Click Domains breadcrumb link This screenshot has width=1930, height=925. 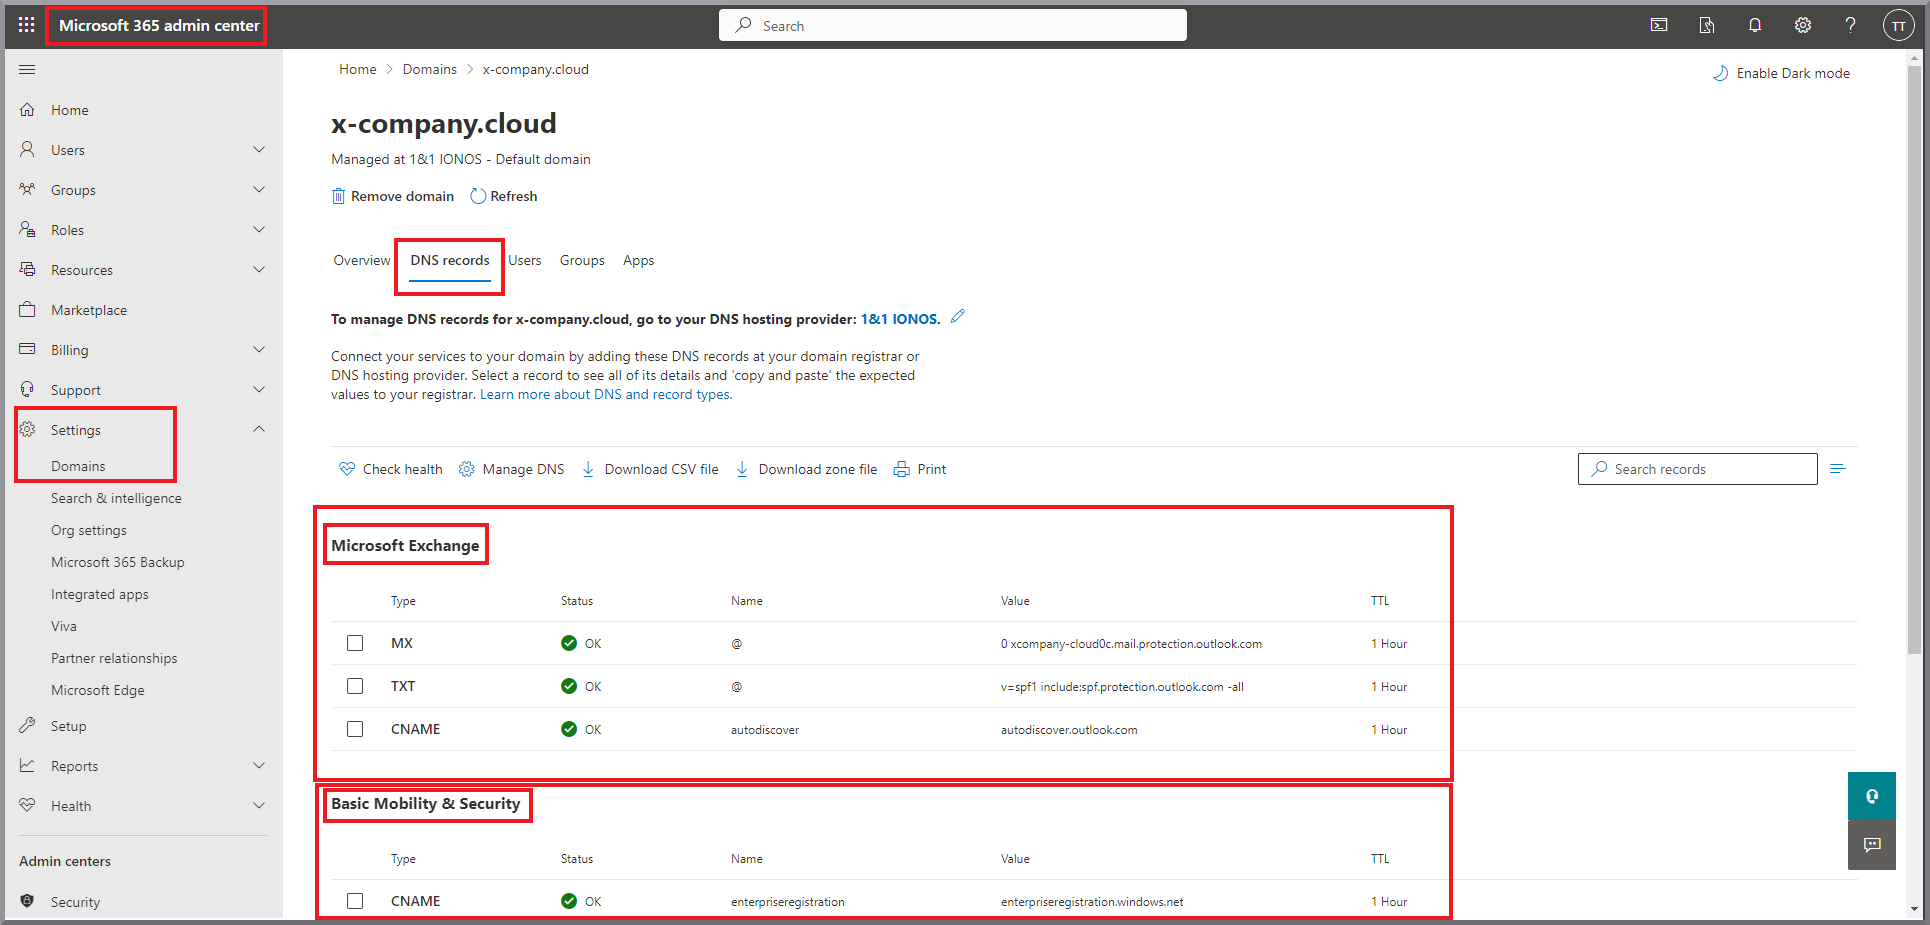[x=430, y=69]
